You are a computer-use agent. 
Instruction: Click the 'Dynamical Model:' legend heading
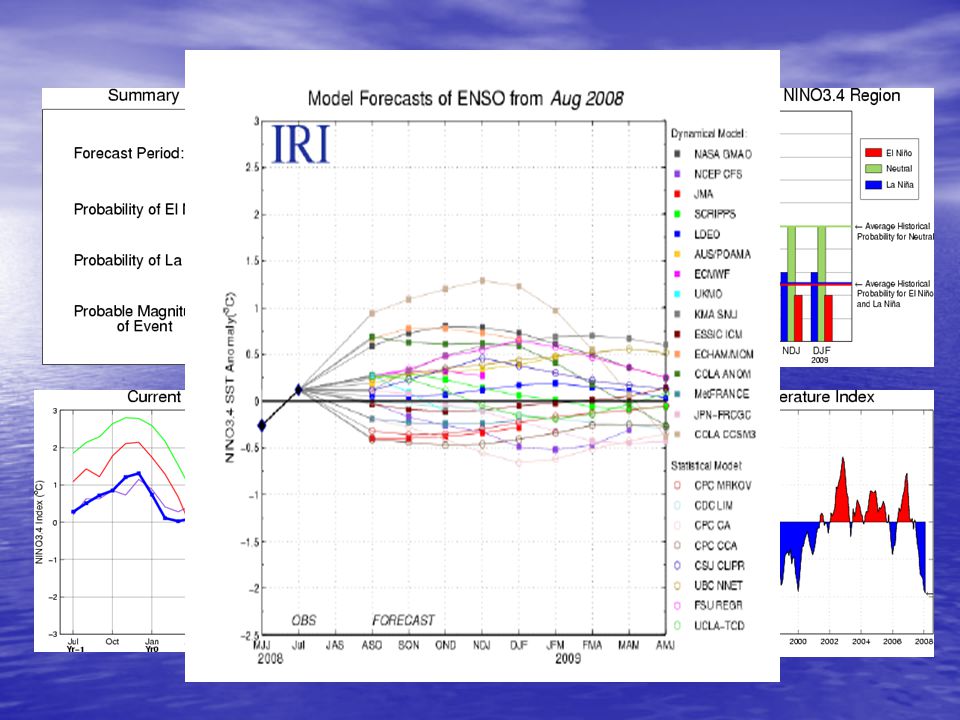tap(709, 133)
